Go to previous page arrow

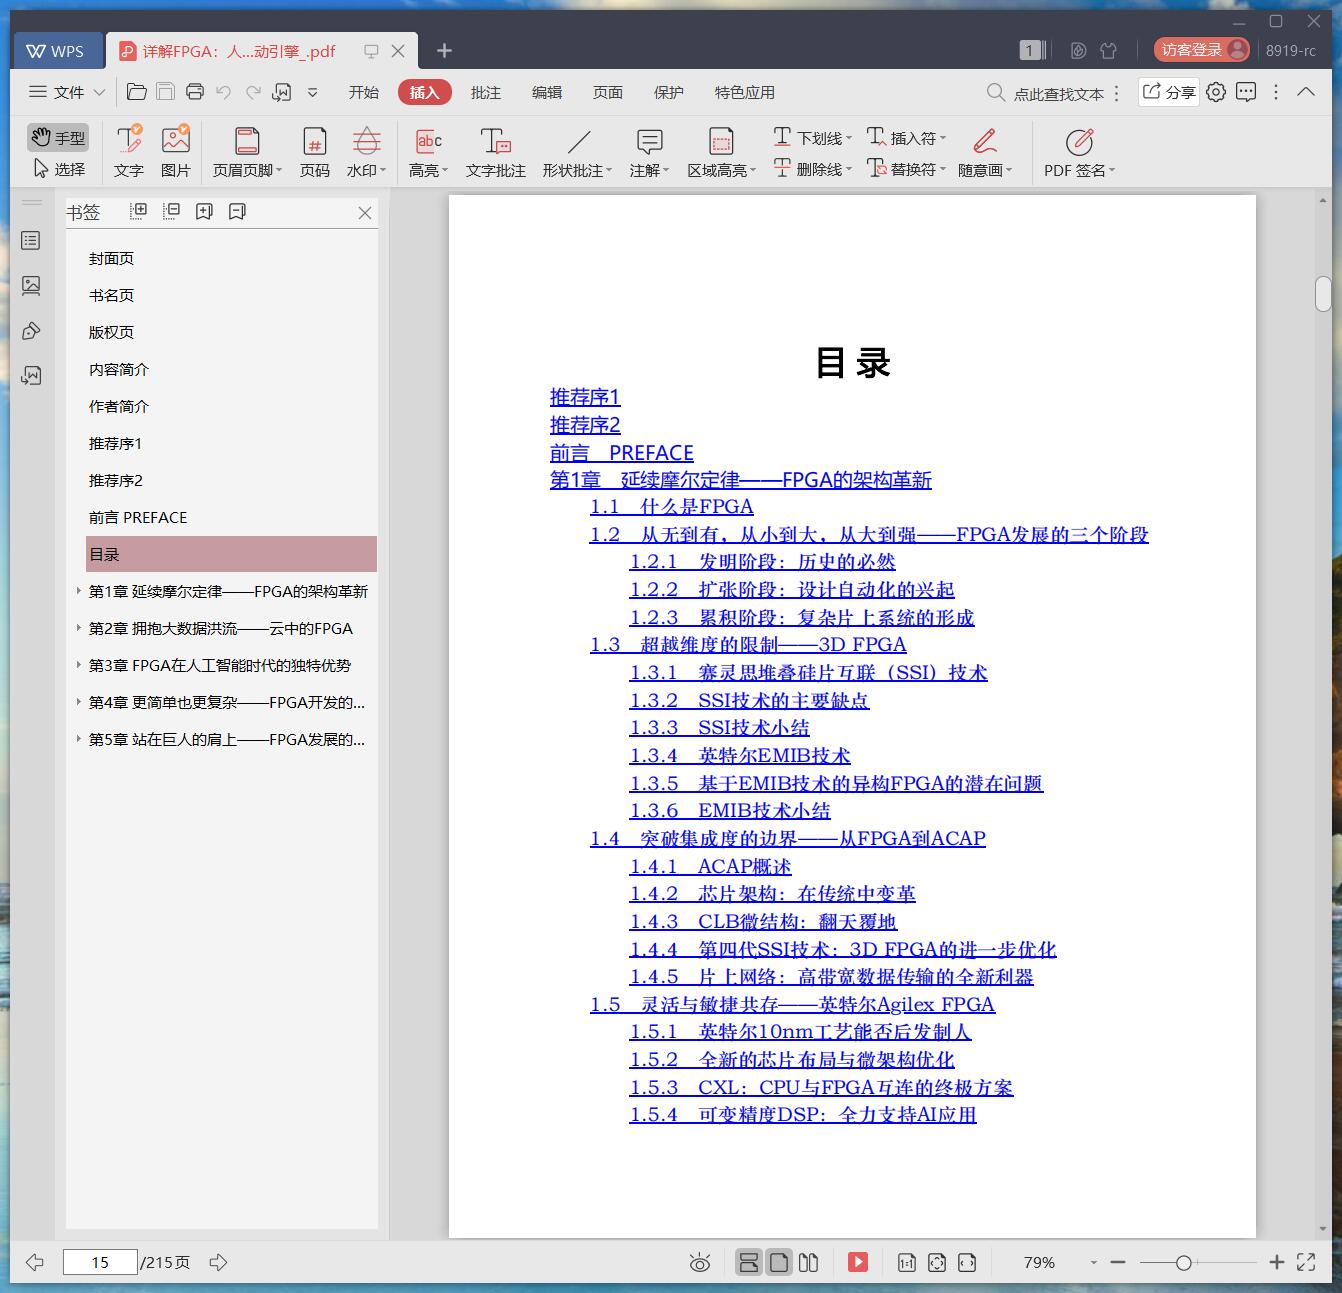(35, 1262)
